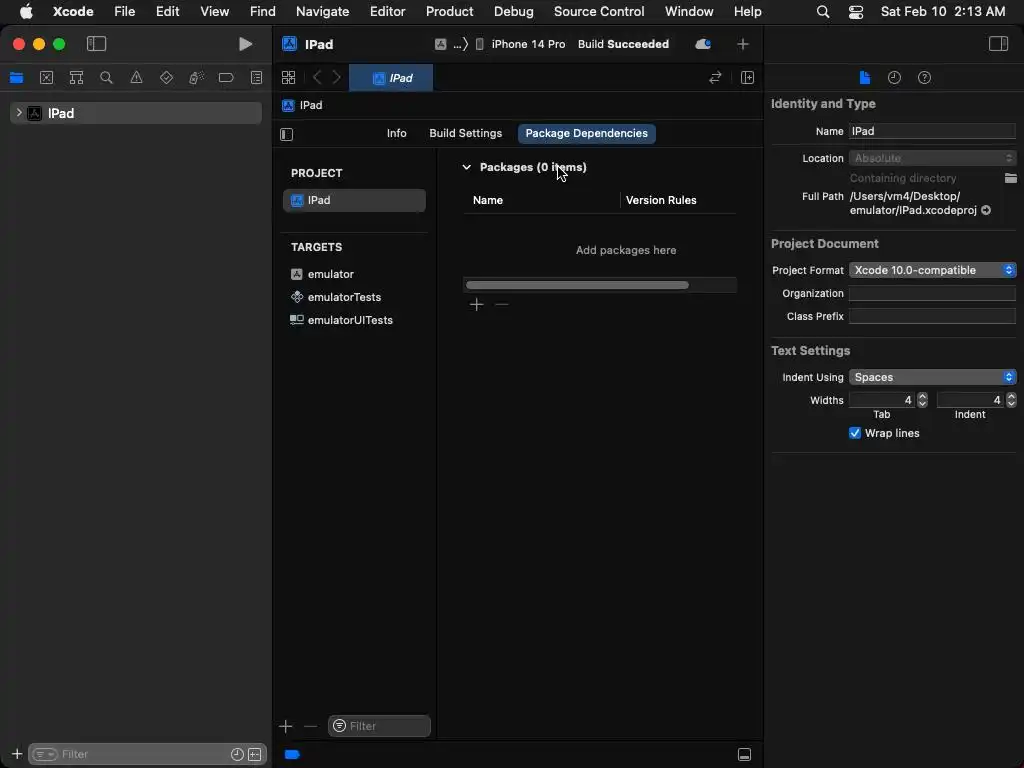
Task: Go back in editor history
Action: [x=317, y=78]
